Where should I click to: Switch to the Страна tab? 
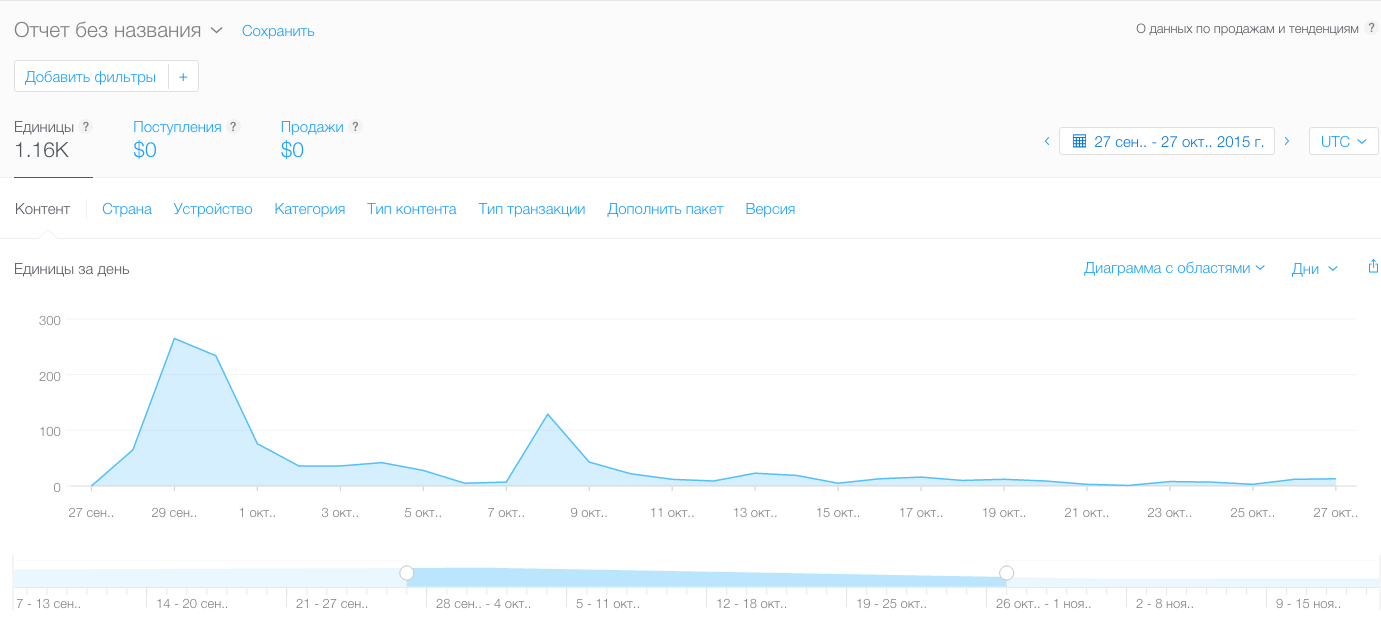point(127,209)
